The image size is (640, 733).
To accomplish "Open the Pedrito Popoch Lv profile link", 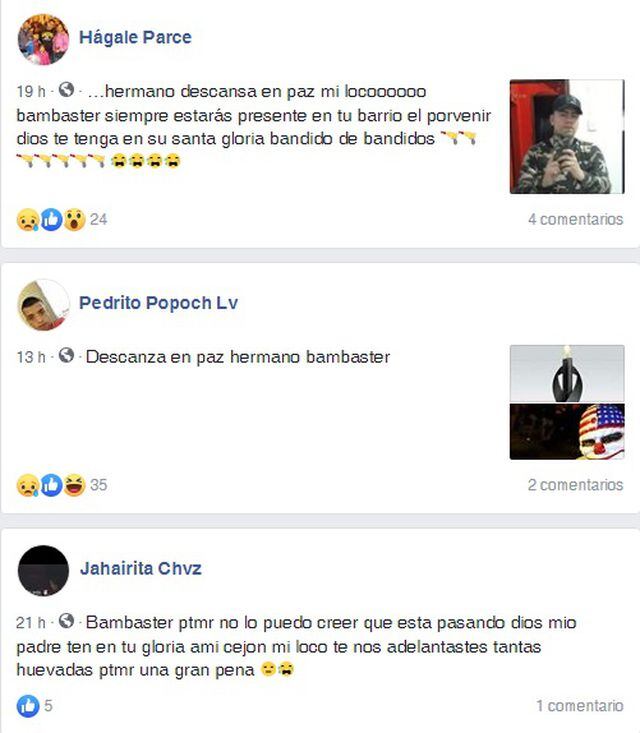I will pyautogui.click(x=158, y=303).
